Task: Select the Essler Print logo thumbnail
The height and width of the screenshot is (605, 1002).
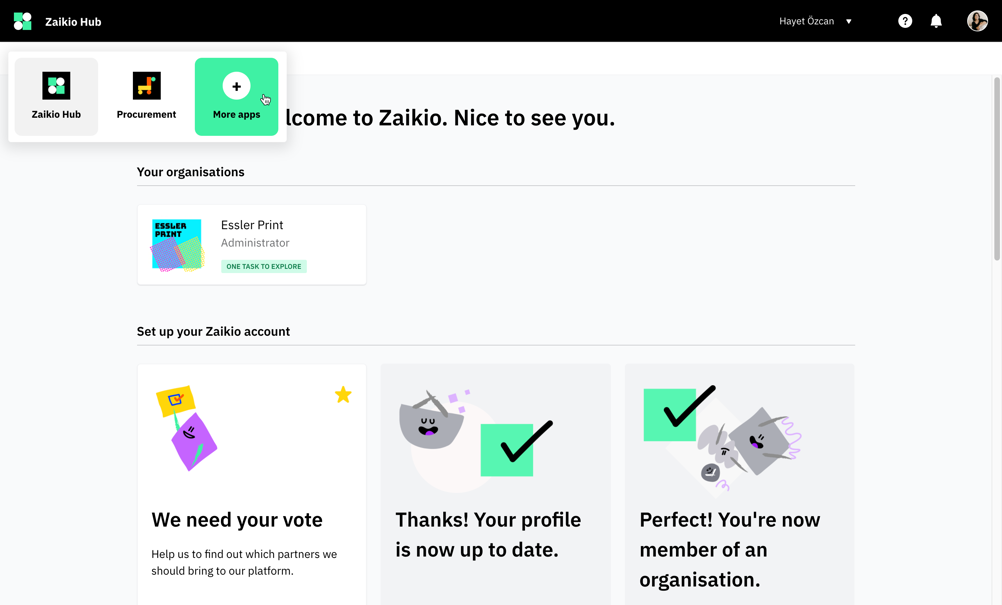Action: point(177,245)
